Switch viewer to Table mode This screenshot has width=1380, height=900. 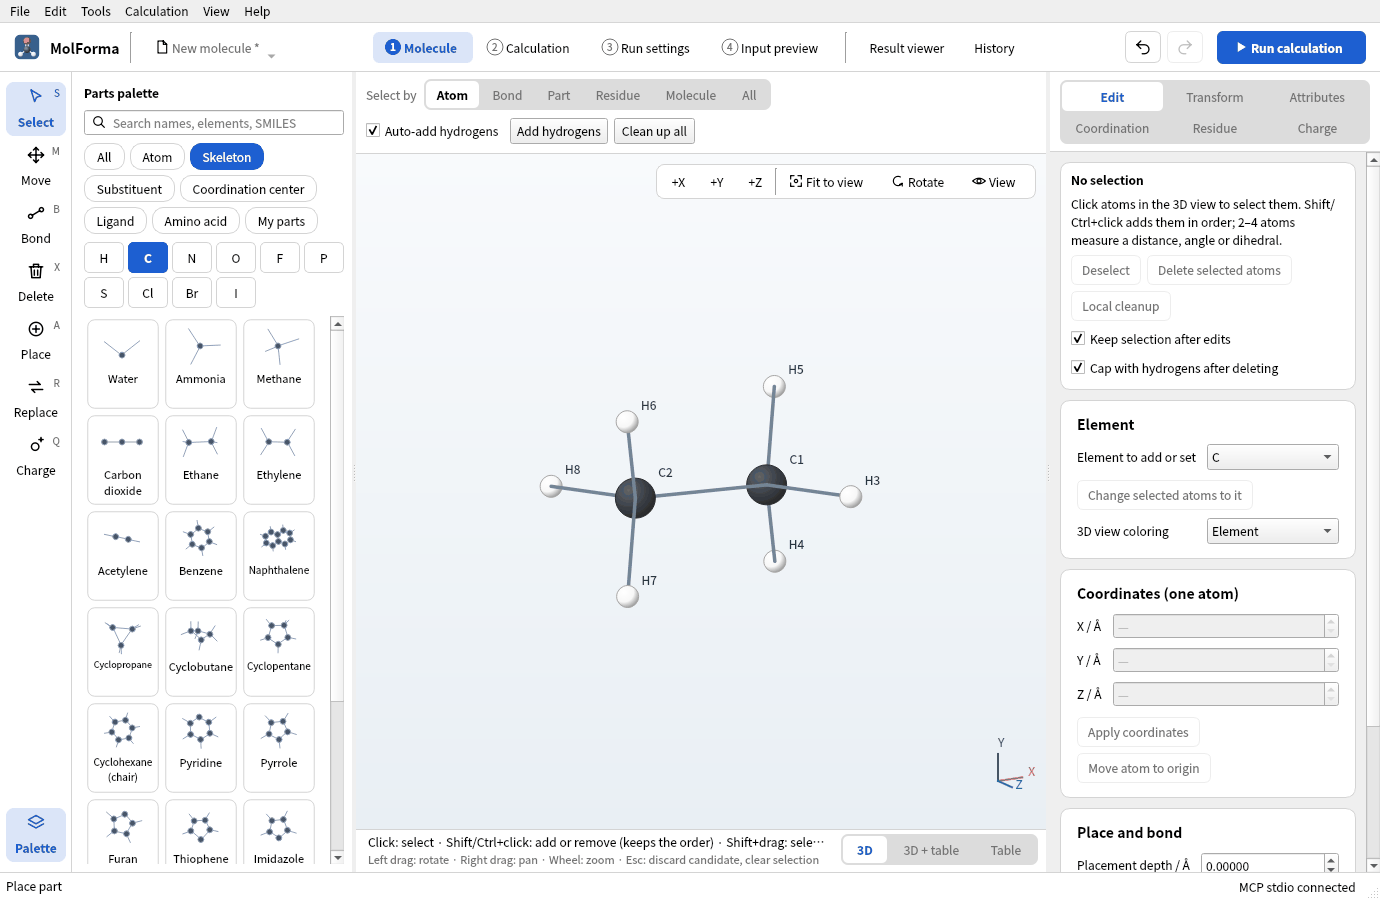coord(1006,850)
